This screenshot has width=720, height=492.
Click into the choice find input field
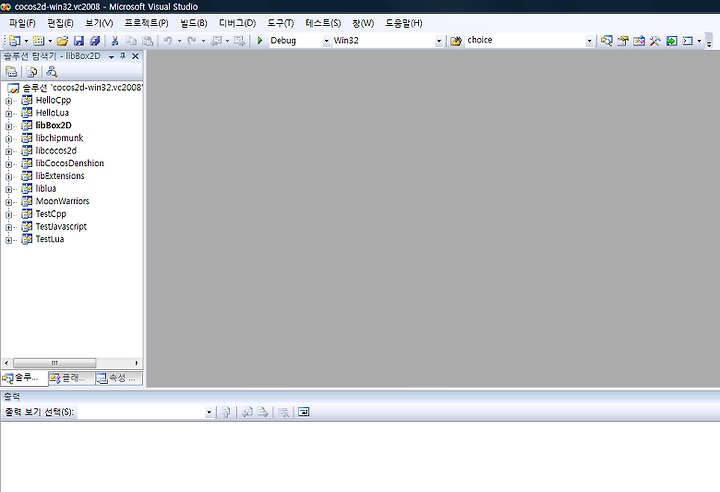[525, 40]
